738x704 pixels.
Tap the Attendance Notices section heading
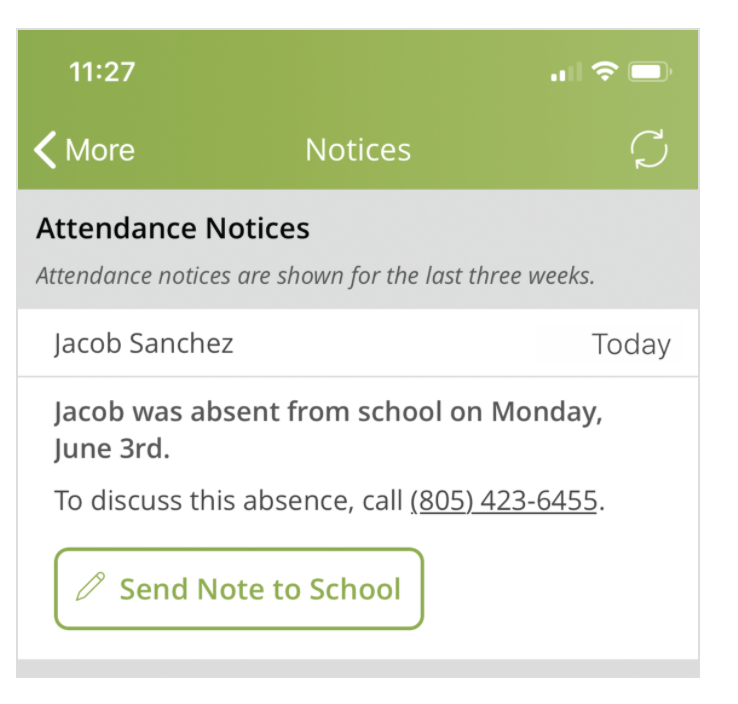[173, 228]
